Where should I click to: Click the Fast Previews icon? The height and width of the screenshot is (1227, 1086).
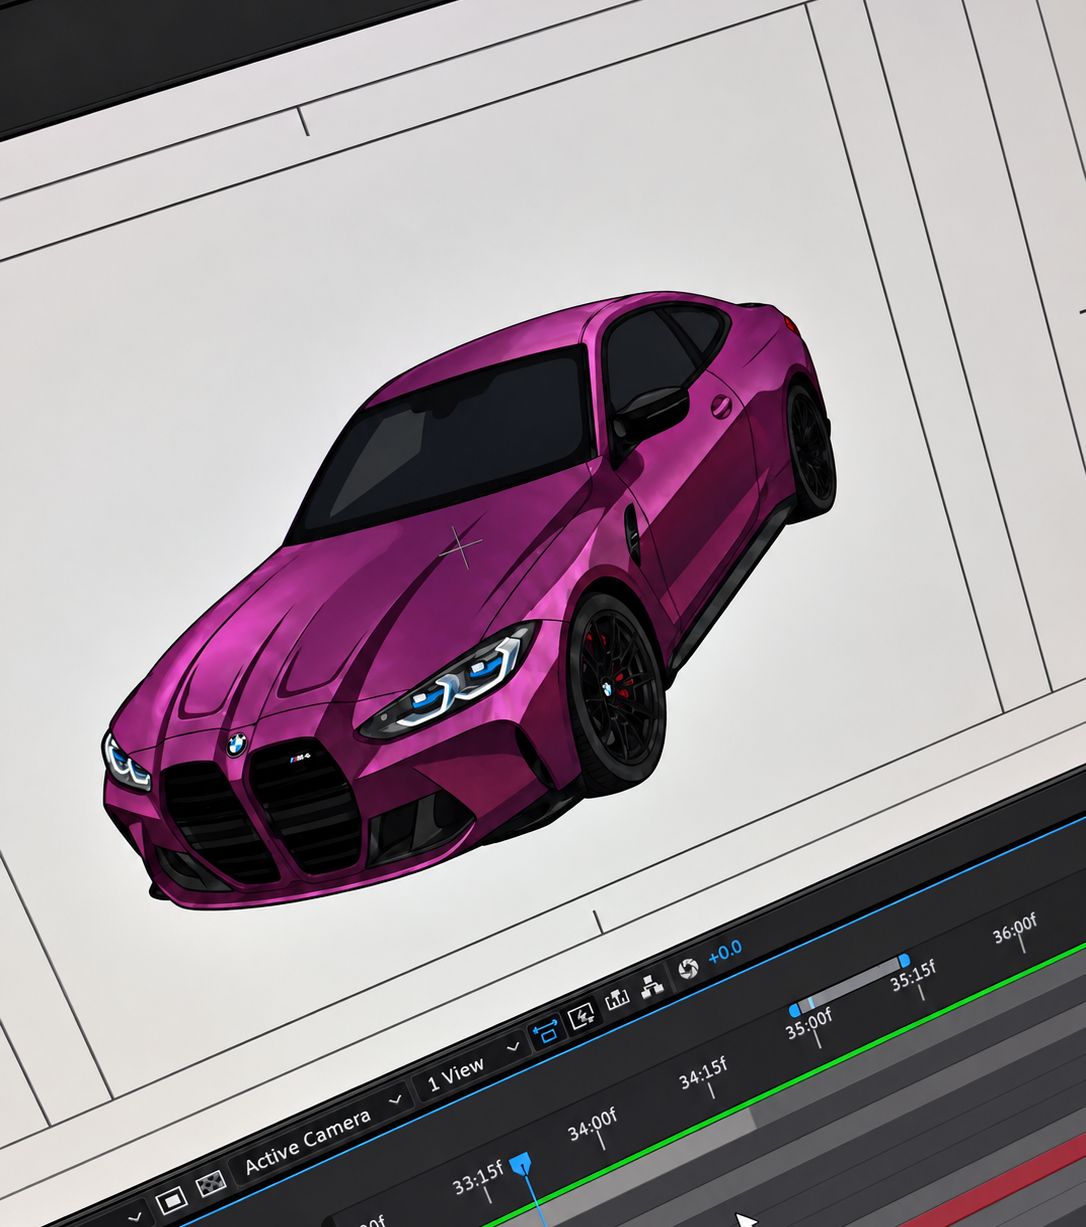click(582, 1016)
